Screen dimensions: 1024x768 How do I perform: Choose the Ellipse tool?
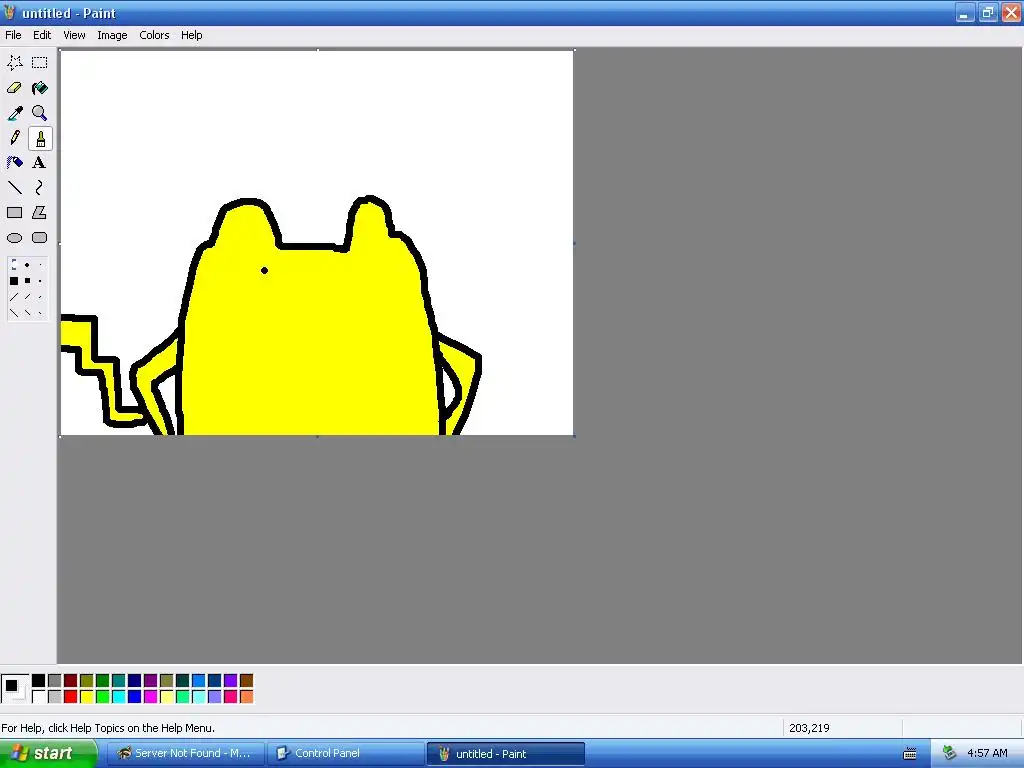coord(14,238)
